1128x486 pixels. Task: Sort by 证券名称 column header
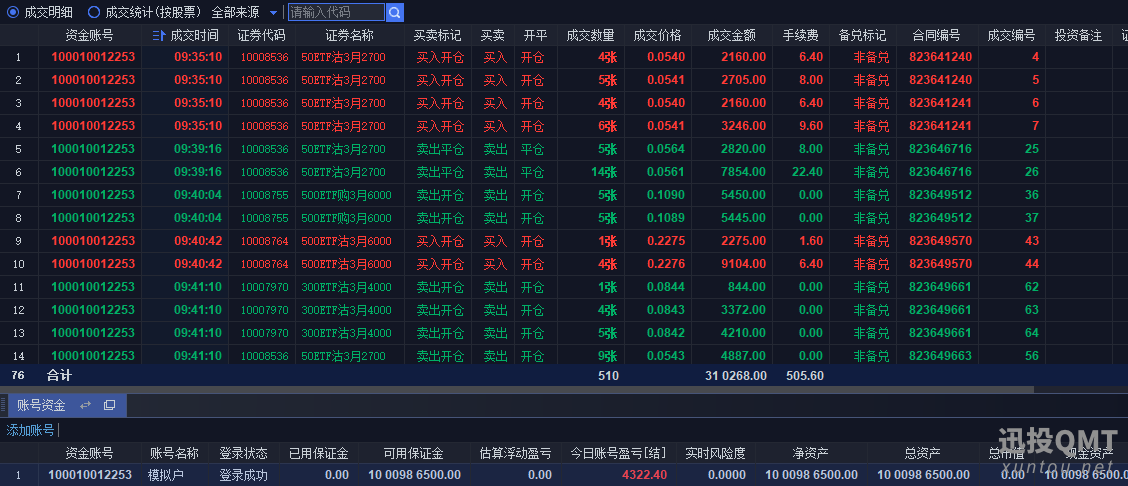(350, 35)
